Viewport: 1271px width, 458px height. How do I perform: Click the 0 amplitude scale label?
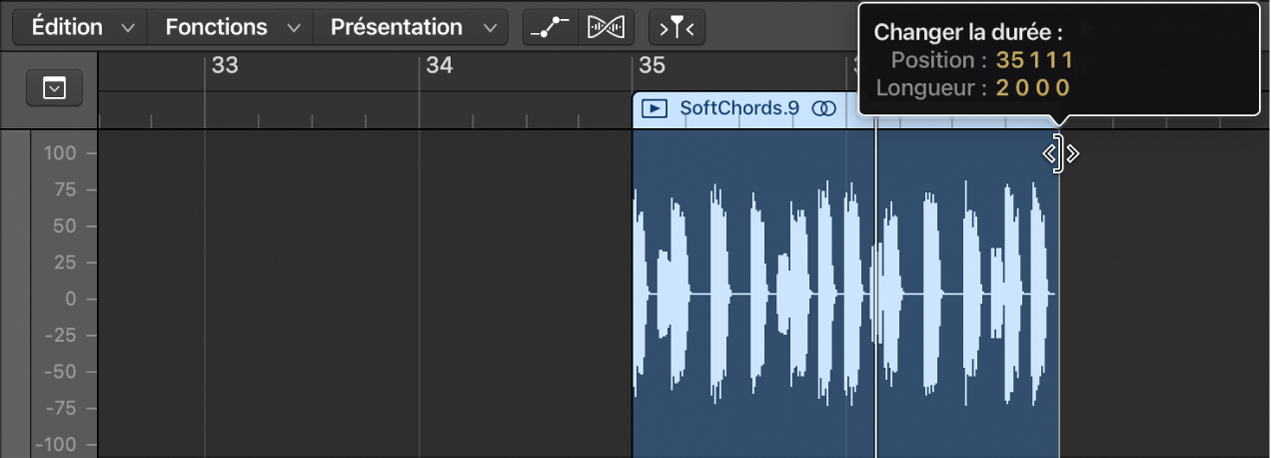[x=72, y=299]
